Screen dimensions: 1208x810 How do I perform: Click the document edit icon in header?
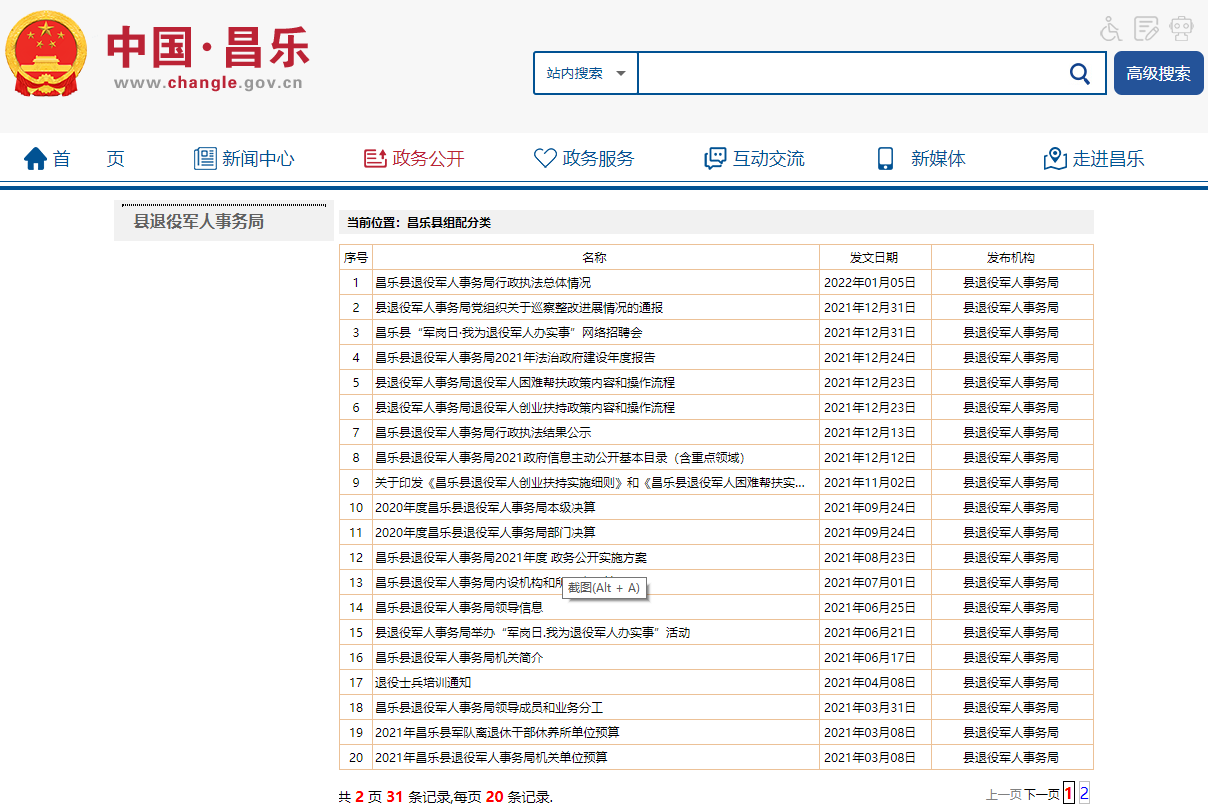pos(1146,29)
